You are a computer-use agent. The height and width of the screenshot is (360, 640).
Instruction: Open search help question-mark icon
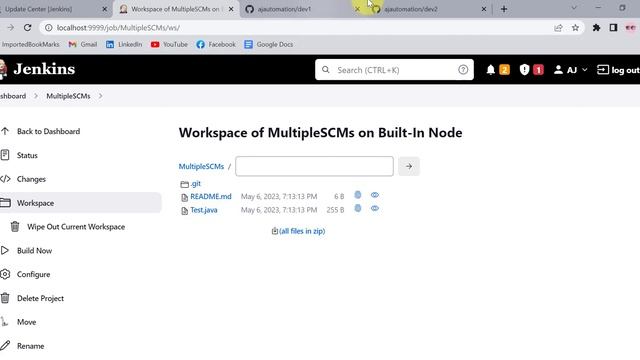click(463, 70)
